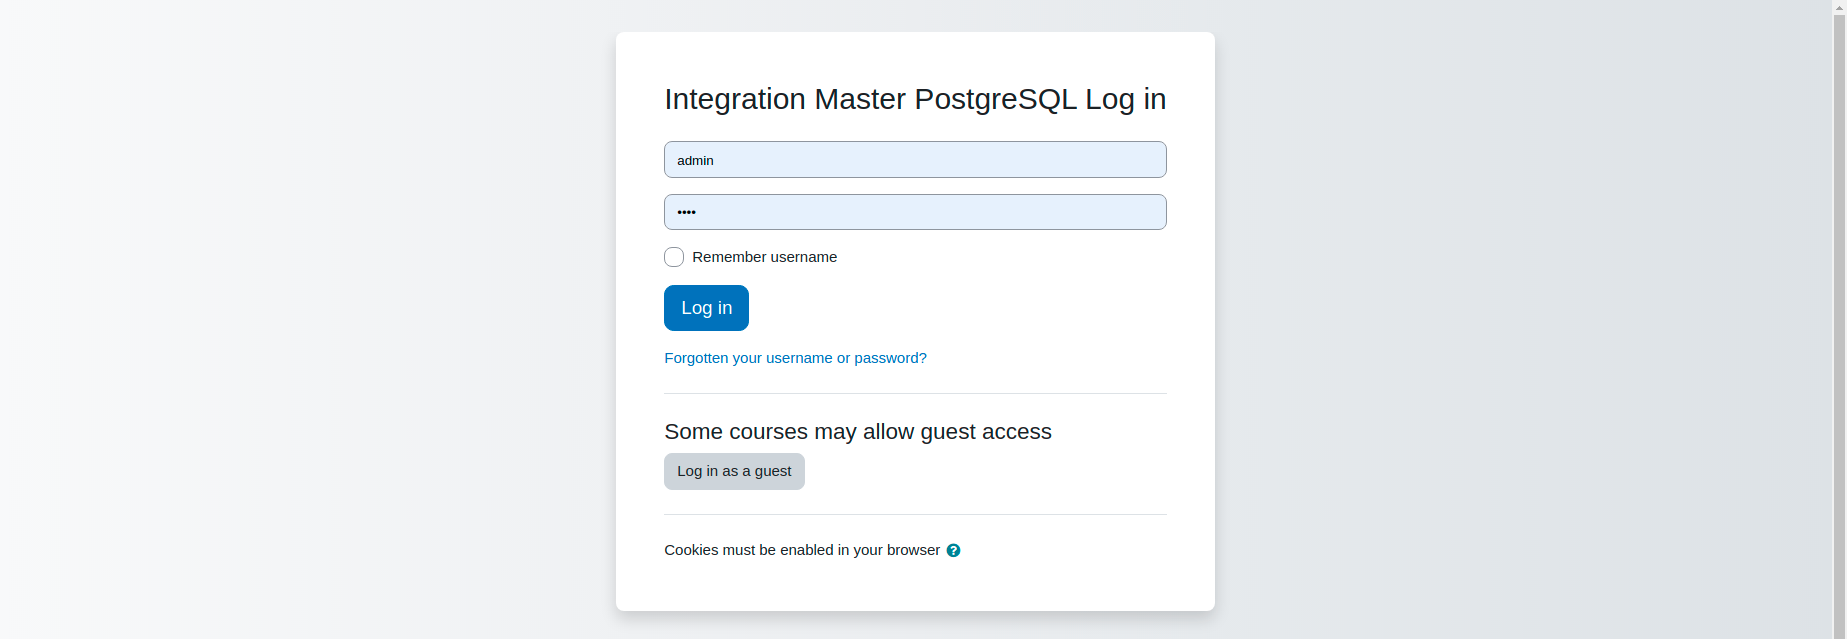This screenshot has height=639, width=1847.
Task: Click the divider line above cookies notice
Action: pyautogui.click(x=915, y=514)
